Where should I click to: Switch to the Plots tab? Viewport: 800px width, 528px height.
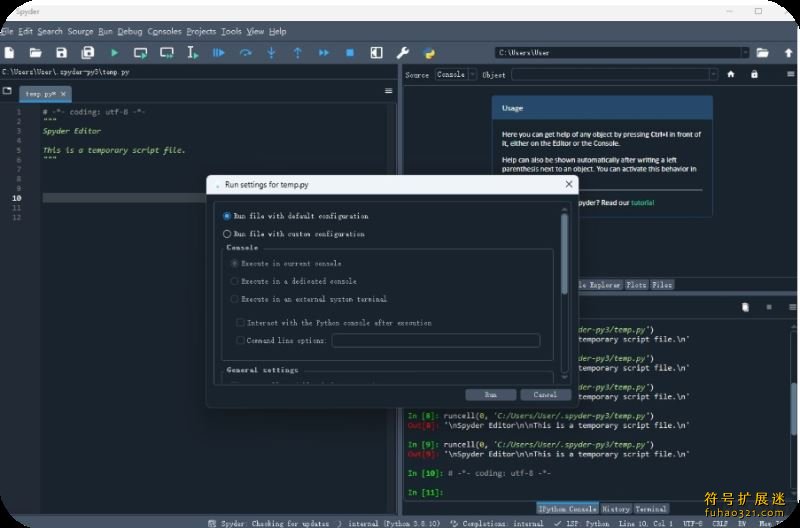pyautogui.click(x=636, y=285)
